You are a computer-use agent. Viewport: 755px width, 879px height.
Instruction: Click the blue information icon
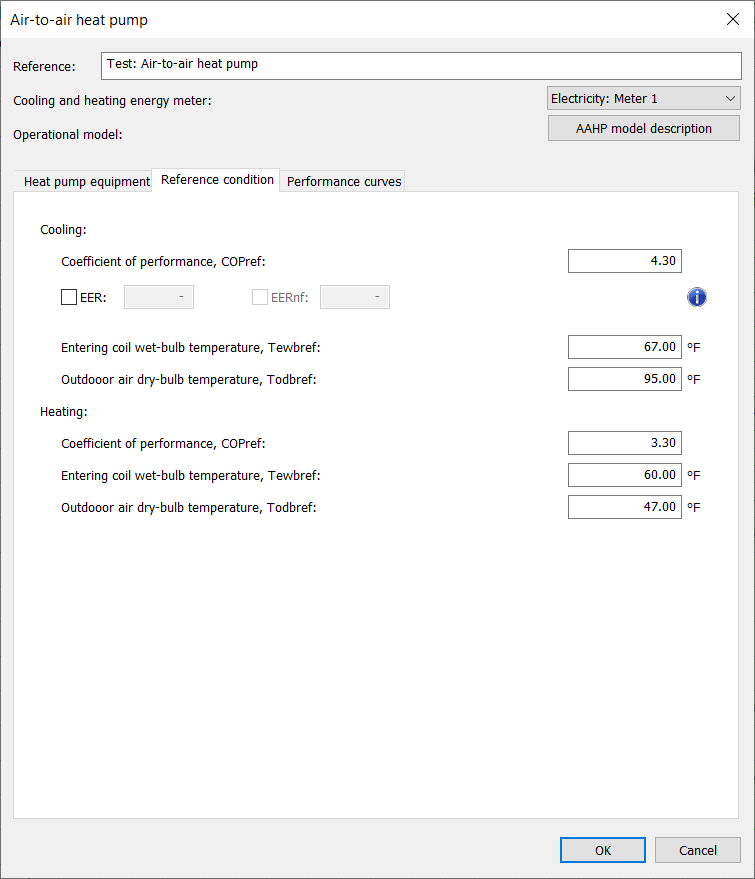click(697, 297)
